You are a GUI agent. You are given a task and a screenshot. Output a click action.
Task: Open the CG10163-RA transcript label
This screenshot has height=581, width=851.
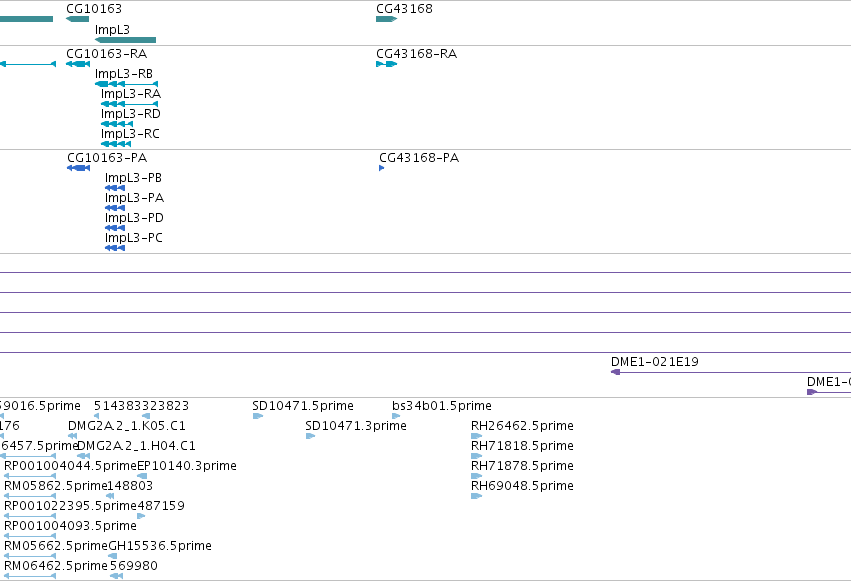[106, 54]
